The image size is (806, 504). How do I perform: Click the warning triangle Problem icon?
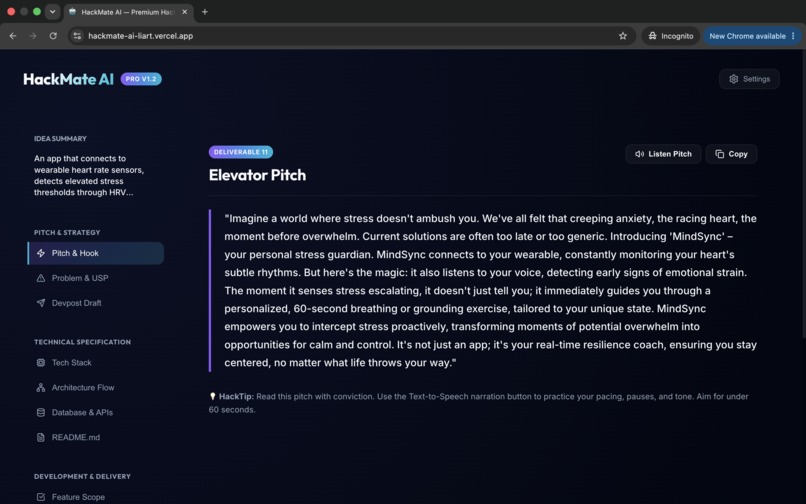click(41, 278)
